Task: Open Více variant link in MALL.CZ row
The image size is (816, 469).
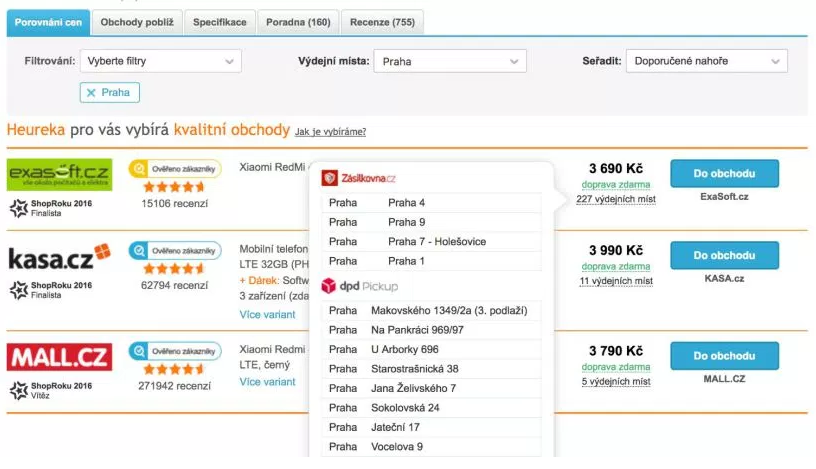Action: tap(267, 382)
